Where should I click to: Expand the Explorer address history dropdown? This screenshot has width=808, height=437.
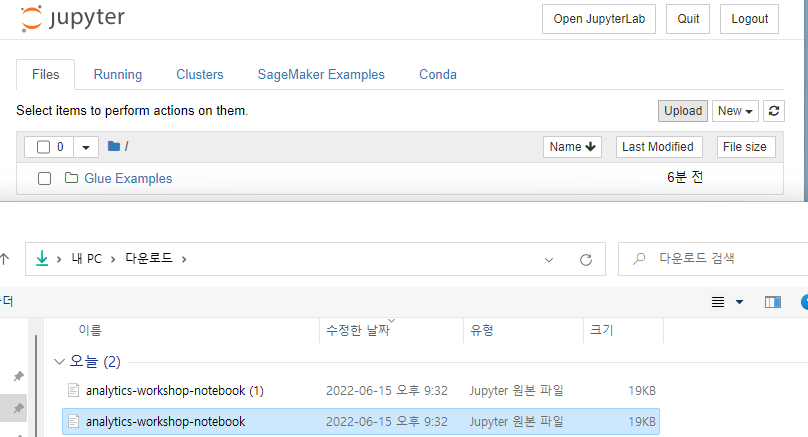pyautogui.click(x=549, y=260)
